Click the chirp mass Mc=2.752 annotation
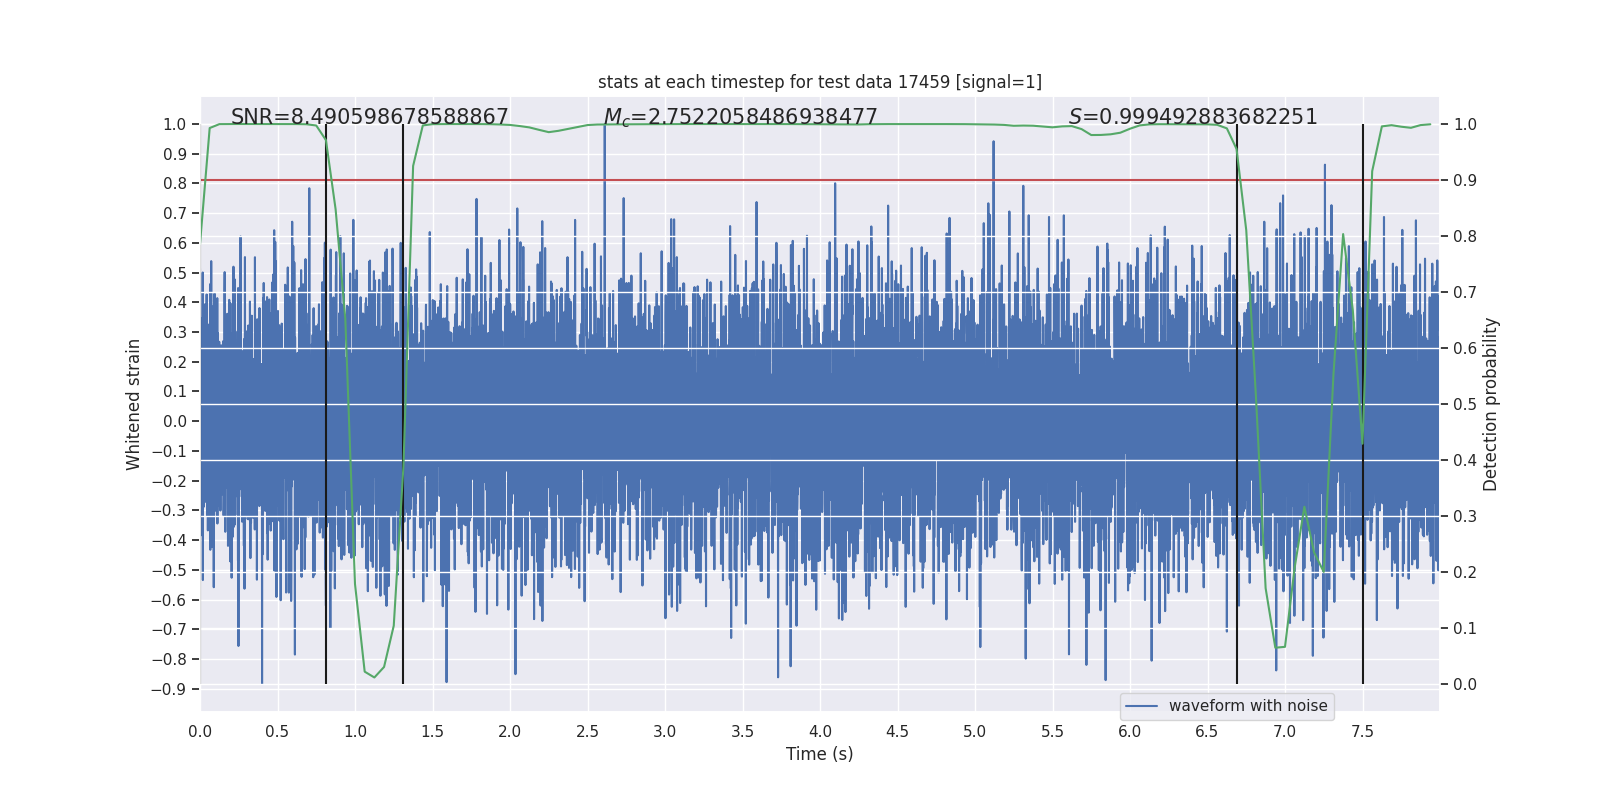 click(x=740, y=117)
